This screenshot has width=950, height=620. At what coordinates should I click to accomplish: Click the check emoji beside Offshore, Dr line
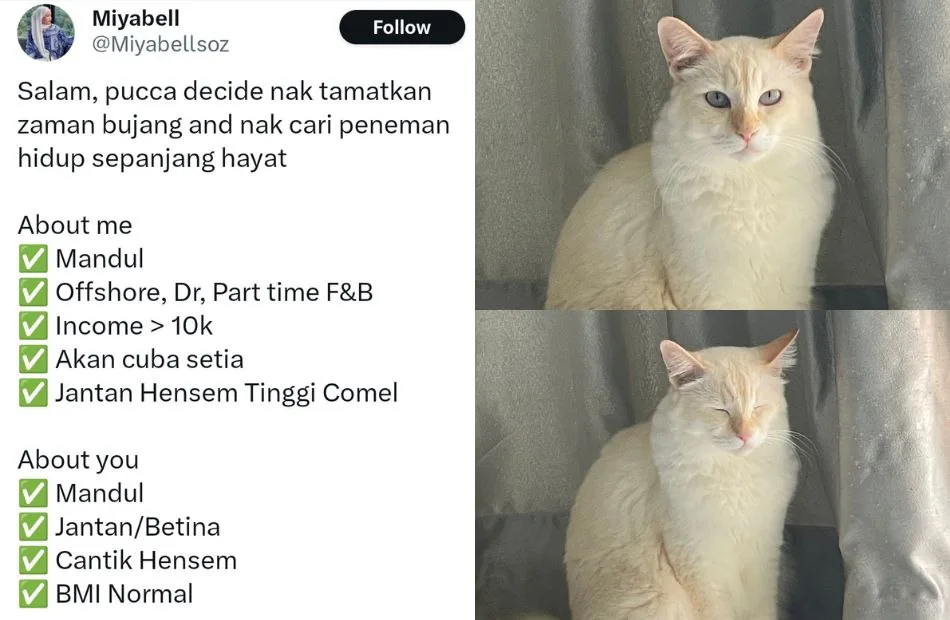click(x=33, y=292)
